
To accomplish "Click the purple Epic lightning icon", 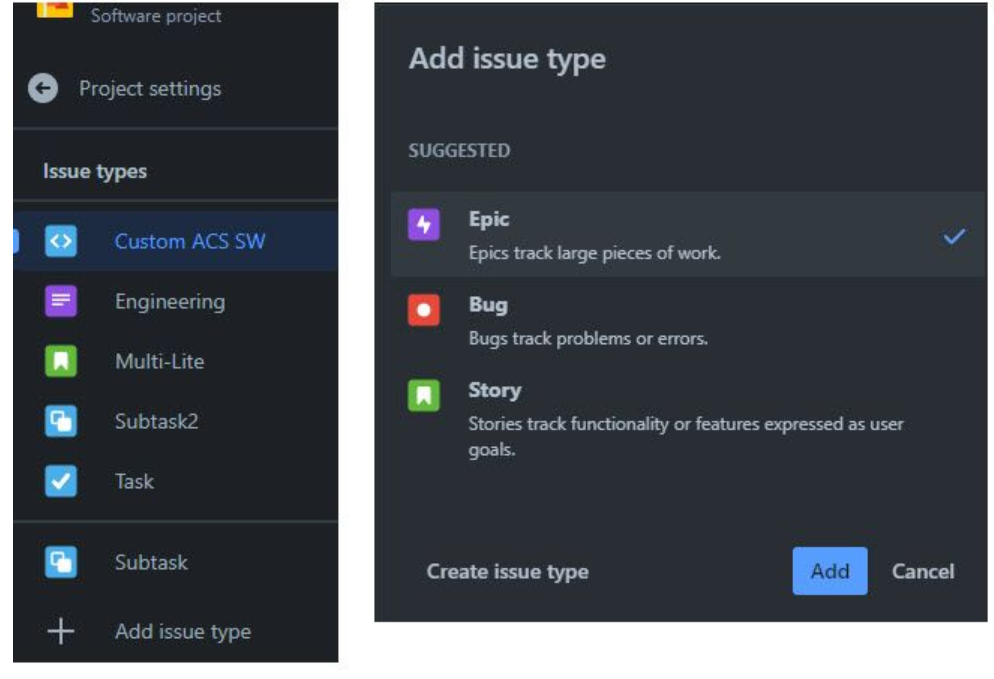I will pyautogui.click(x=423, y=224).
